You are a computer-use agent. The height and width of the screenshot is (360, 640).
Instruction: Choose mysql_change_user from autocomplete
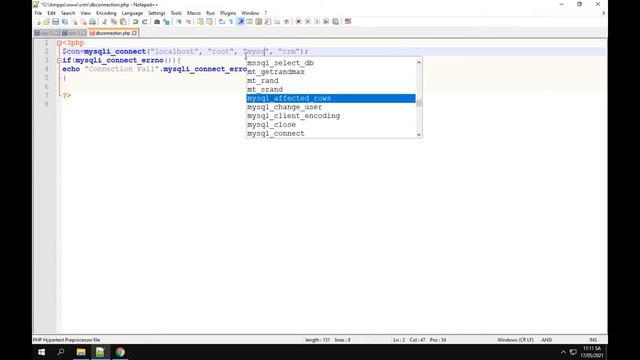[331, 107]
